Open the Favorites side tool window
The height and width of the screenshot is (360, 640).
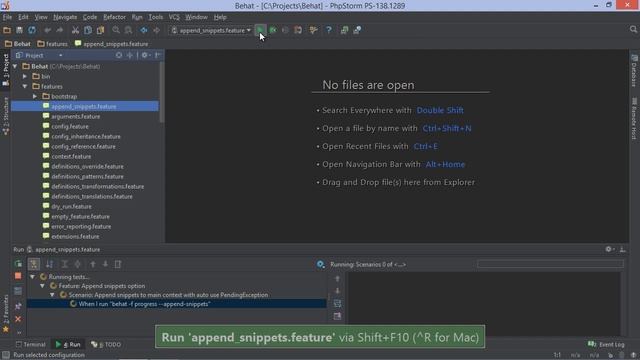[x=5, y=313]
